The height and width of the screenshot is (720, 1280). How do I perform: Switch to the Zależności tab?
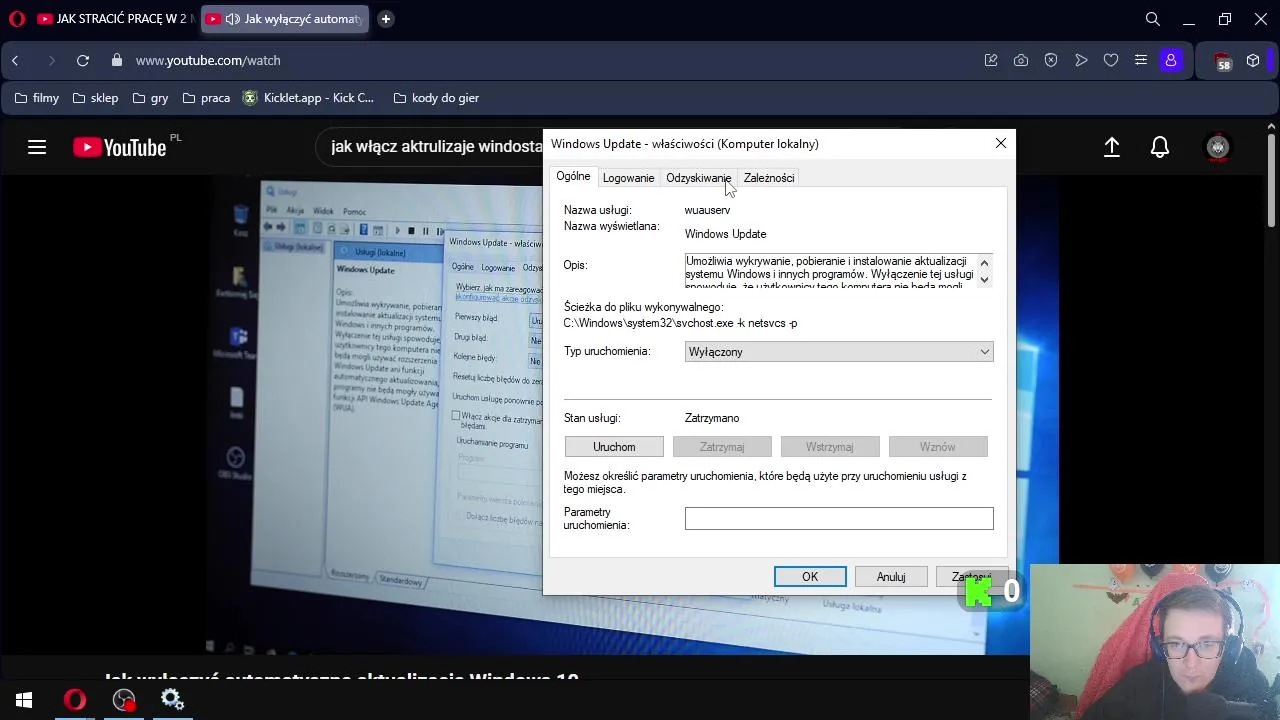click(769, 178)
